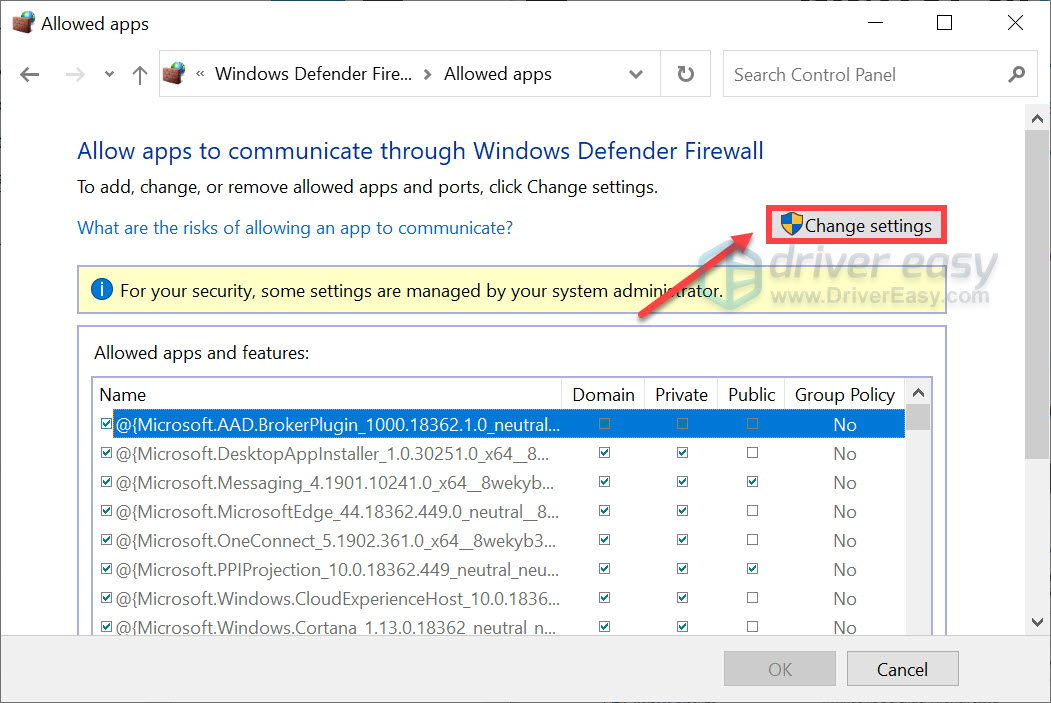Screen dimensions: 1051x703
Task: Select the Microsoft.PPIProjection row name
Action: pyautogui.click(x=337, y=570)
